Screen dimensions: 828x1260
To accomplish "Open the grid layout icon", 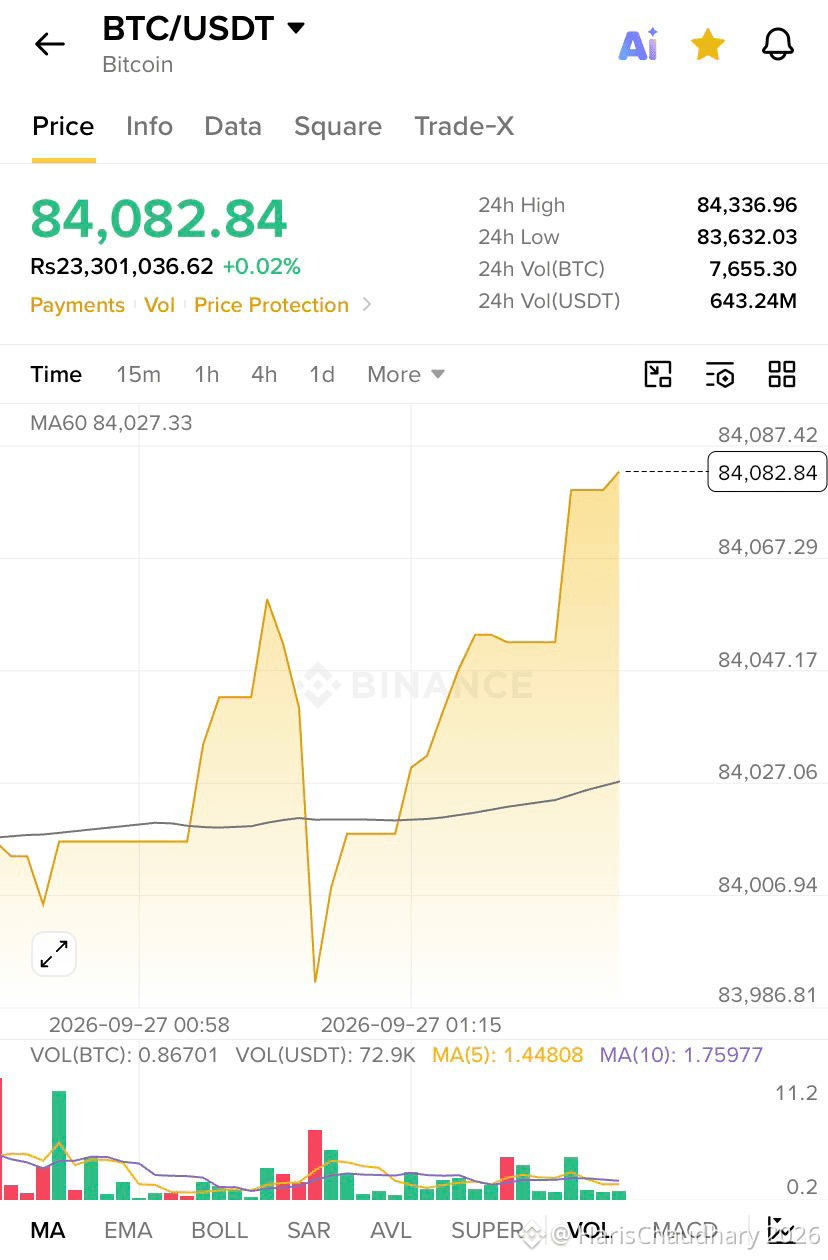I will [x=782, y=374].
